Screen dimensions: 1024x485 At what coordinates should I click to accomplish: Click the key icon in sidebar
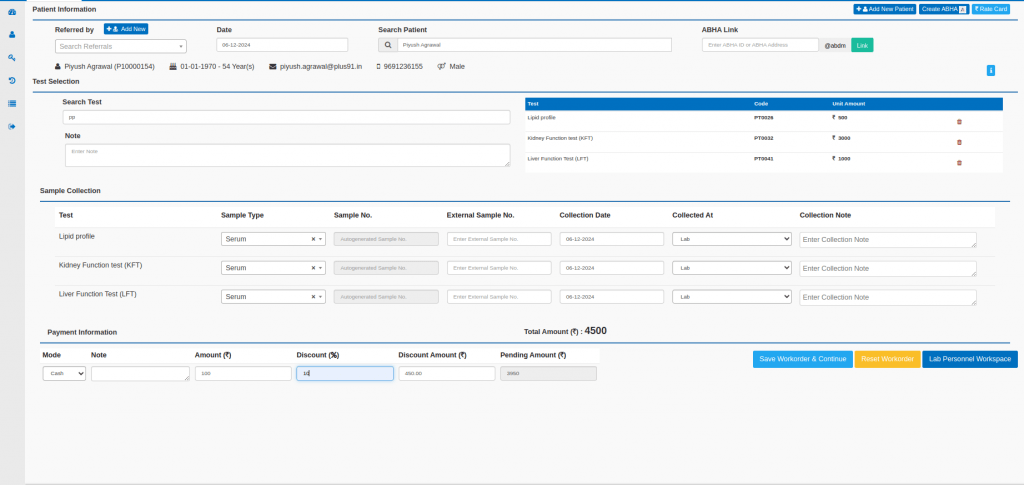pyautogui.click(x=12, y=57)
